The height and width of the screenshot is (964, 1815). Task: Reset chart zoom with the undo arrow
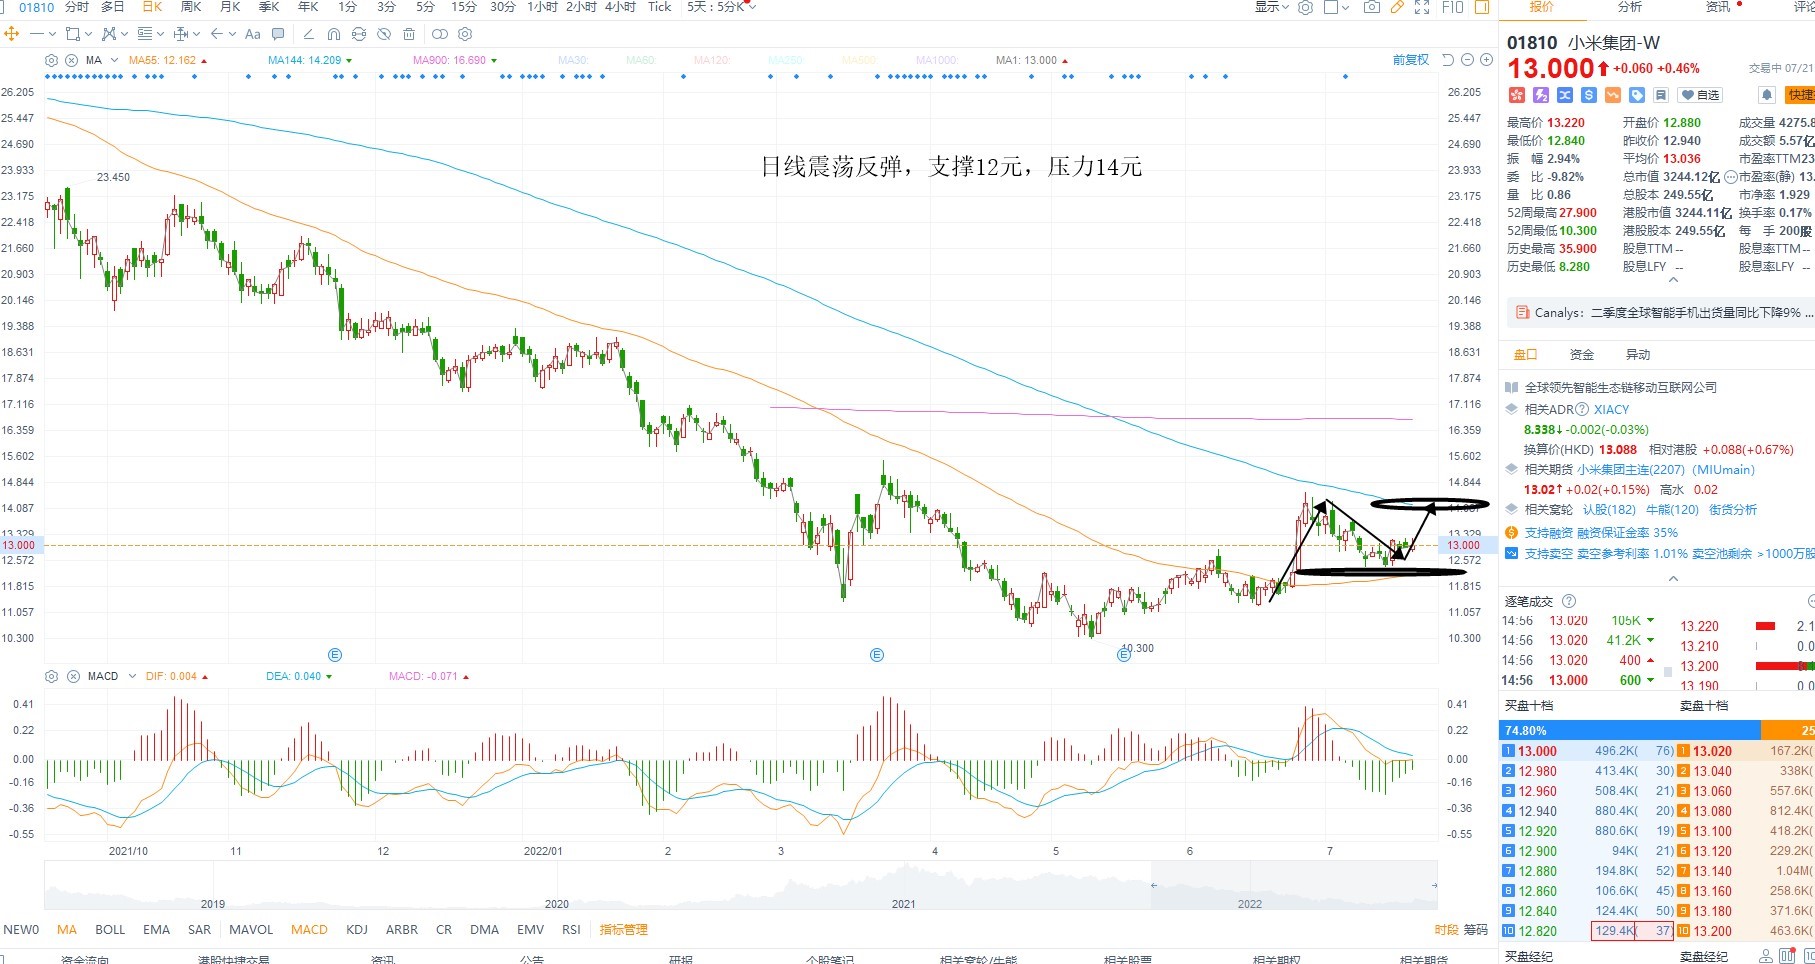coord(1447,60)
